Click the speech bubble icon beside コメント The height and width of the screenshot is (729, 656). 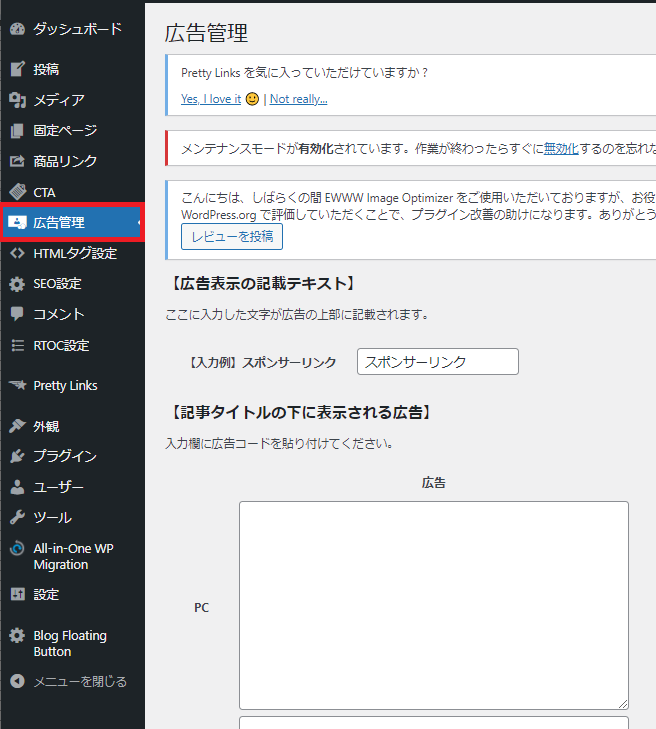(17, 314)
